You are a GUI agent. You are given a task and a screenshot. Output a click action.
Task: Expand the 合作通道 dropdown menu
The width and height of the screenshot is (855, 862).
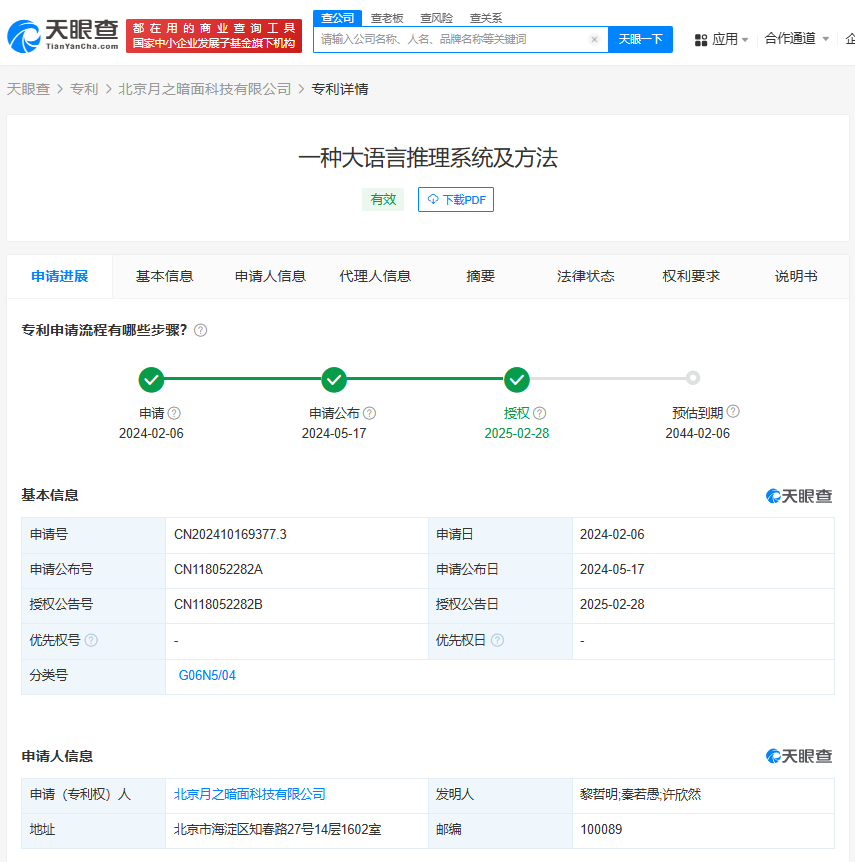coord(796,39)
